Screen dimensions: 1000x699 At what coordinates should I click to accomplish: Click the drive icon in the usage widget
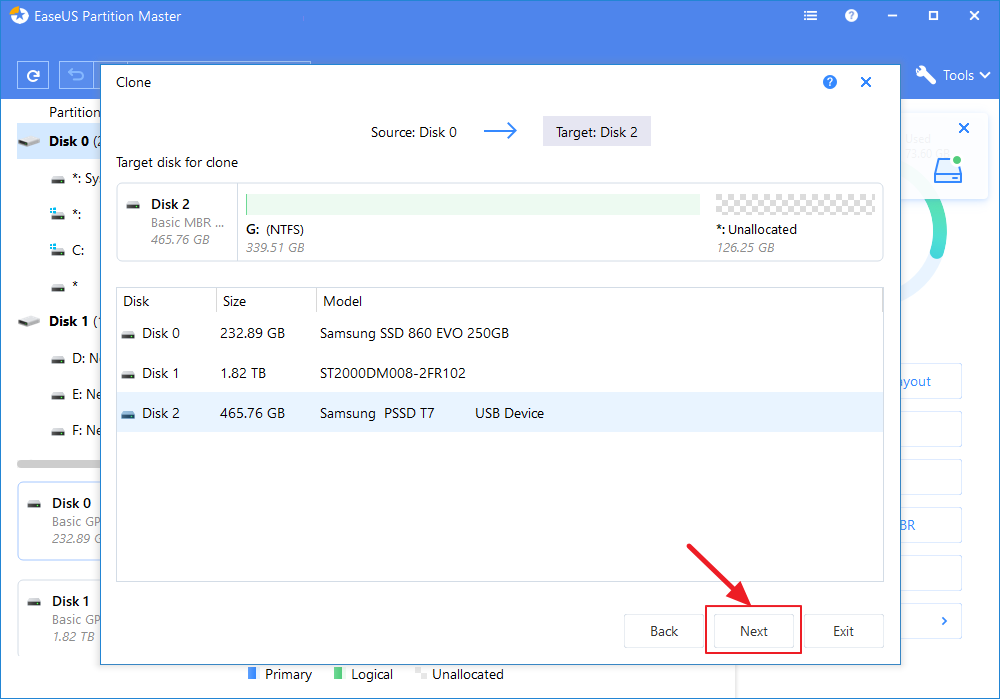click(948, 170)
